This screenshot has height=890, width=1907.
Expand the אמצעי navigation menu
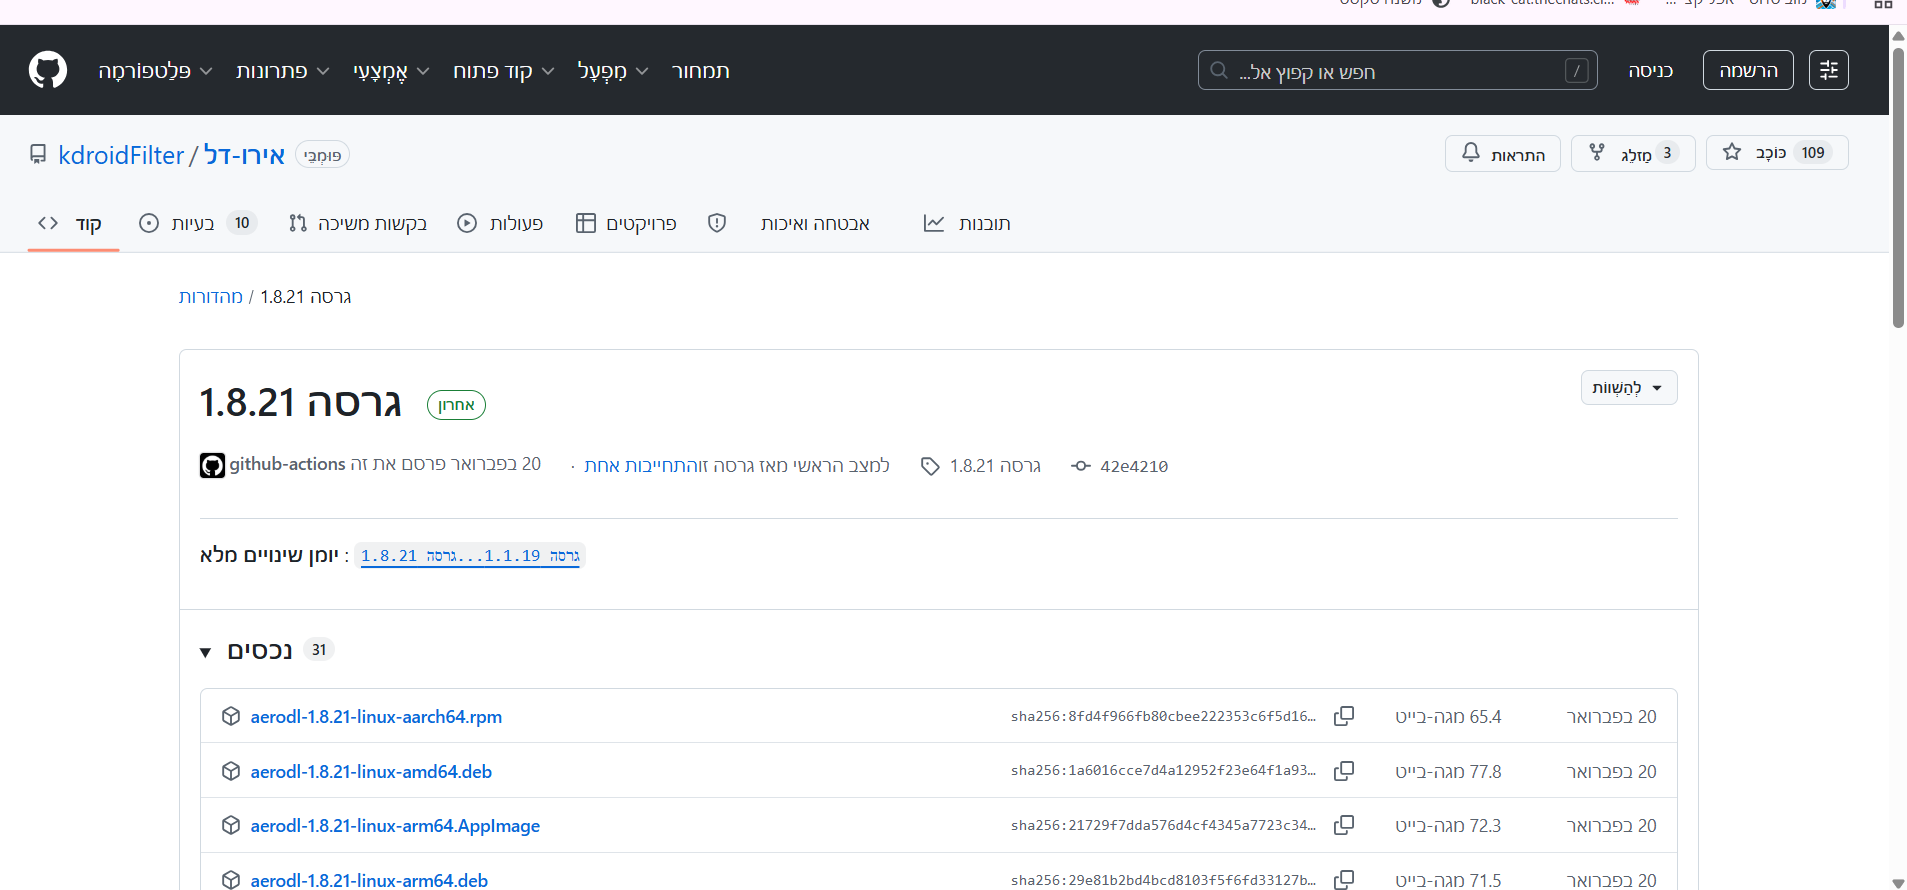(x=391, y=71)
